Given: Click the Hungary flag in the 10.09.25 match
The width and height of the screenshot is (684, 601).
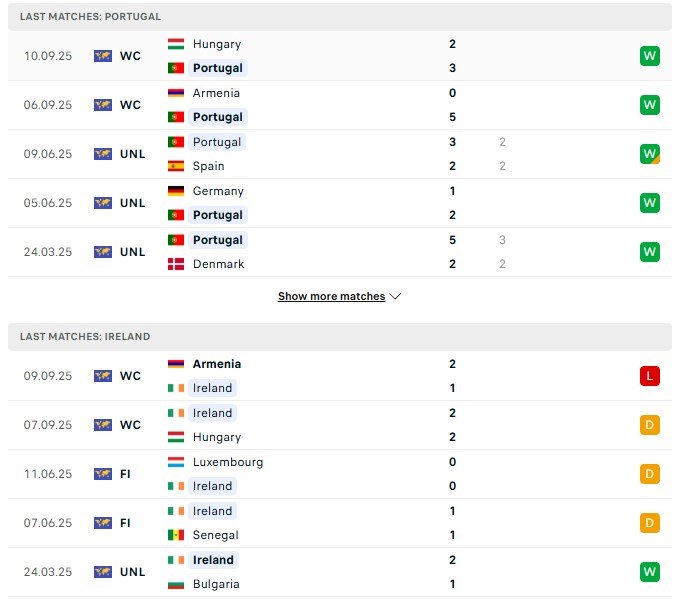Looking at the screenshot, I should 176,44.
